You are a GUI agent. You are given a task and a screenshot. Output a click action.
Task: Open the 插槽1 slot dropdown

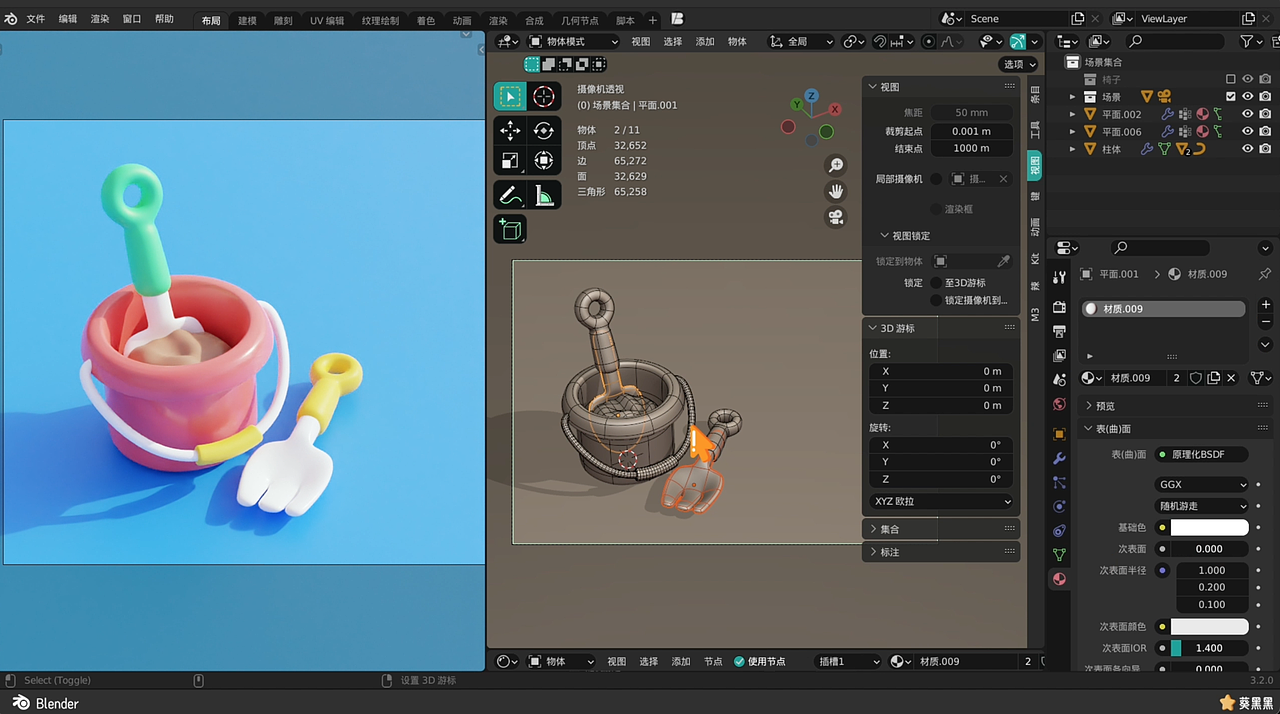[x=847, y=661]
